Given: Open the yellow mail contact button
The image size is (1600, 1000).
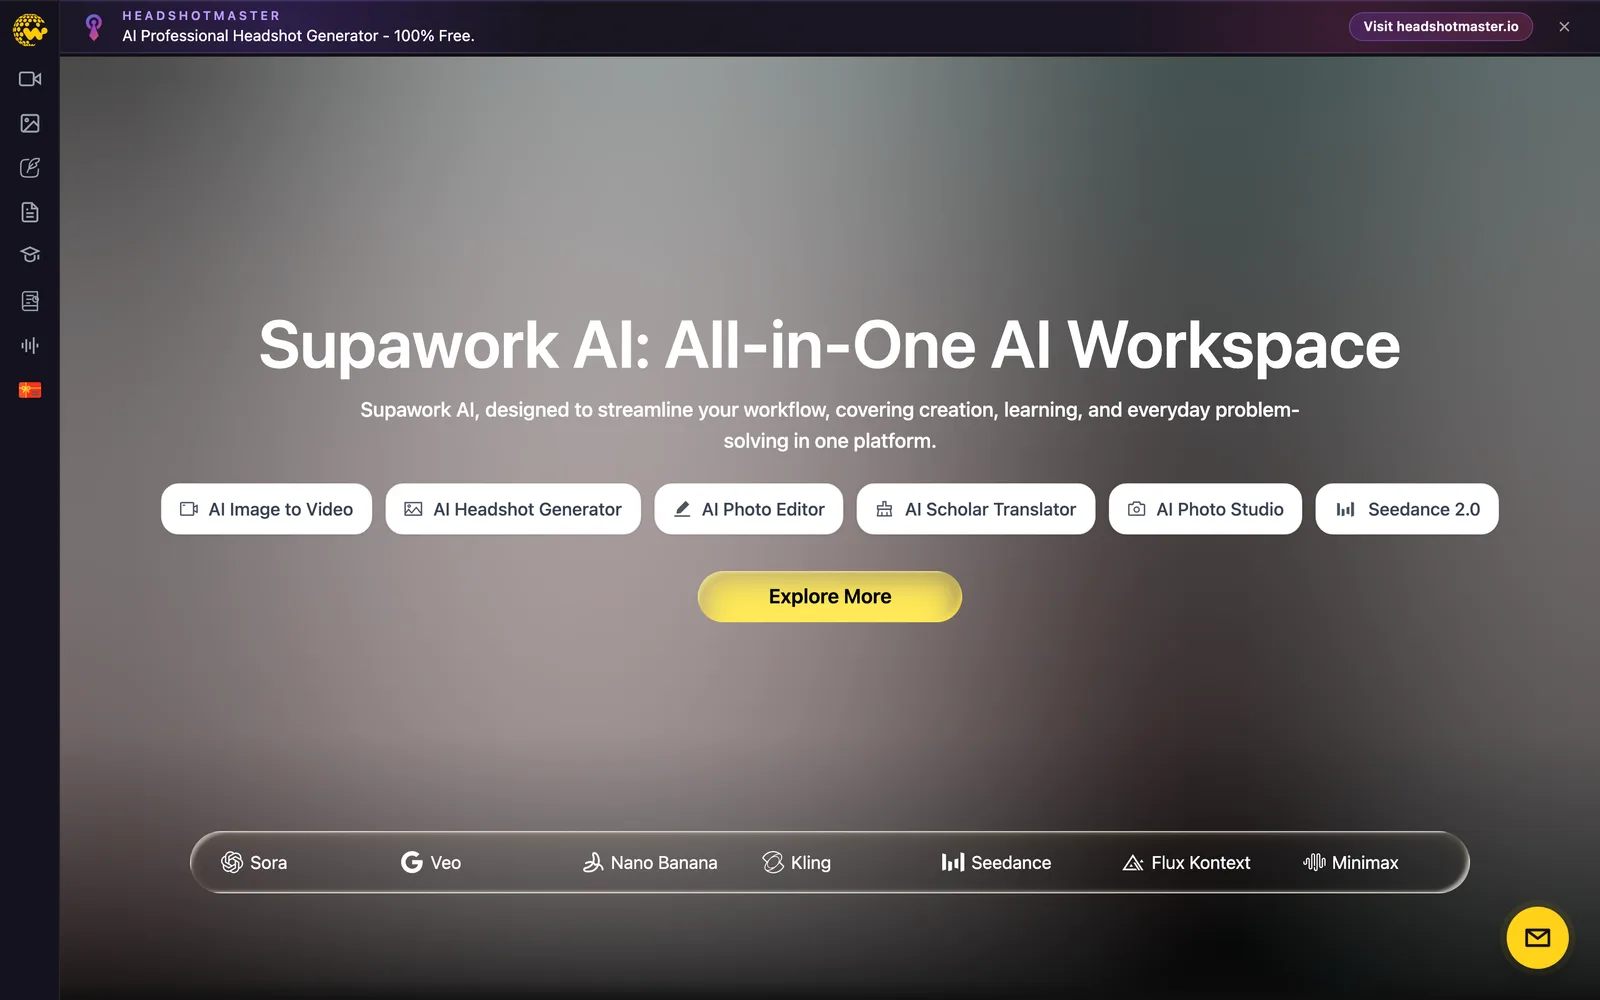Looking at the screenshot, I should (1537, 938).
